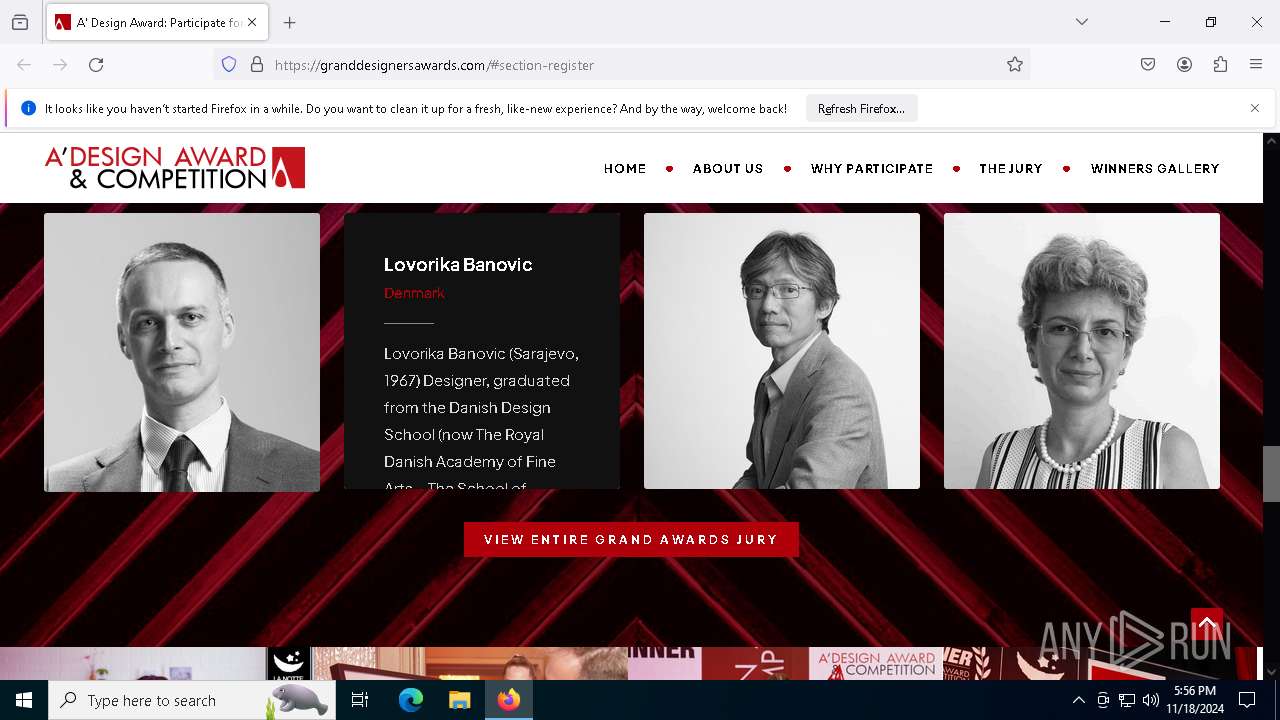Click the A'Design Award Competition banner thumbnail
The height and width of the screenshot is (720, 1280).
click(877, 664)
